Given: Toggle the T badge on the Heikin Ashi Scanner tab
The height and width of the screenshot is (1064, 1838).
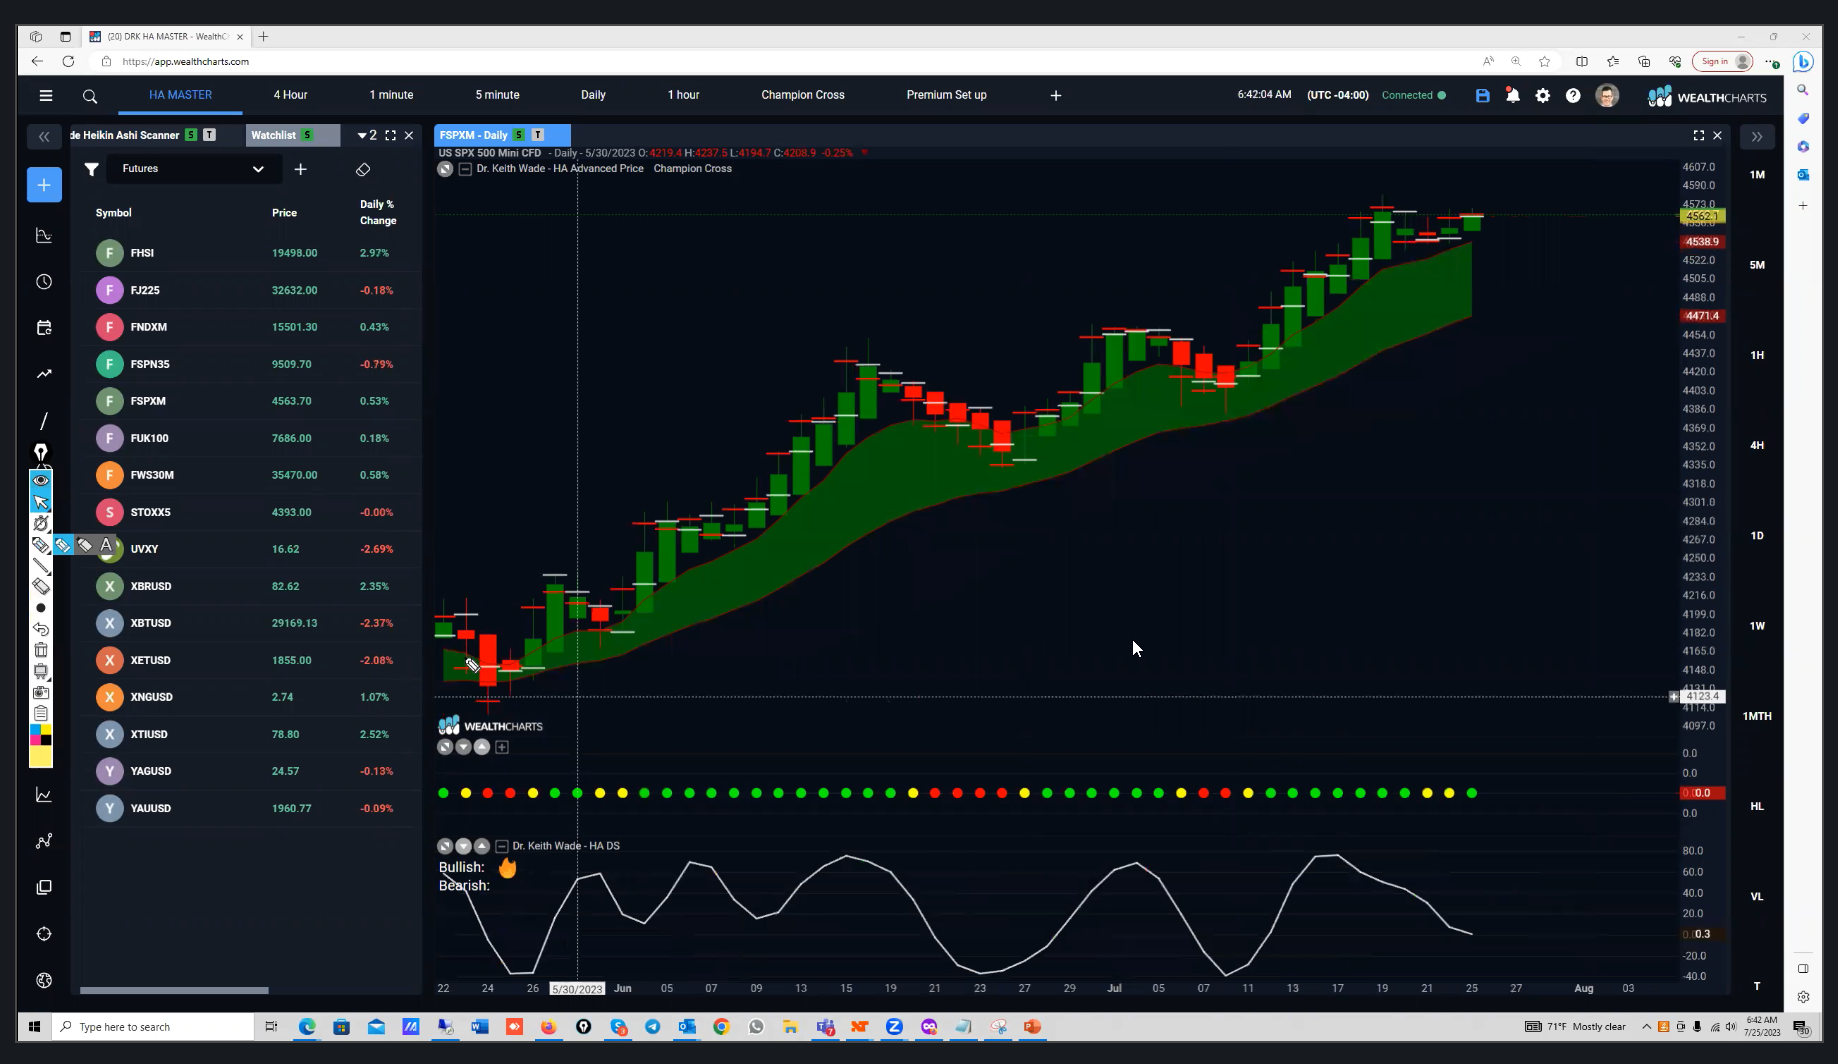Looking at the screenshot, I should pos(209,135).
